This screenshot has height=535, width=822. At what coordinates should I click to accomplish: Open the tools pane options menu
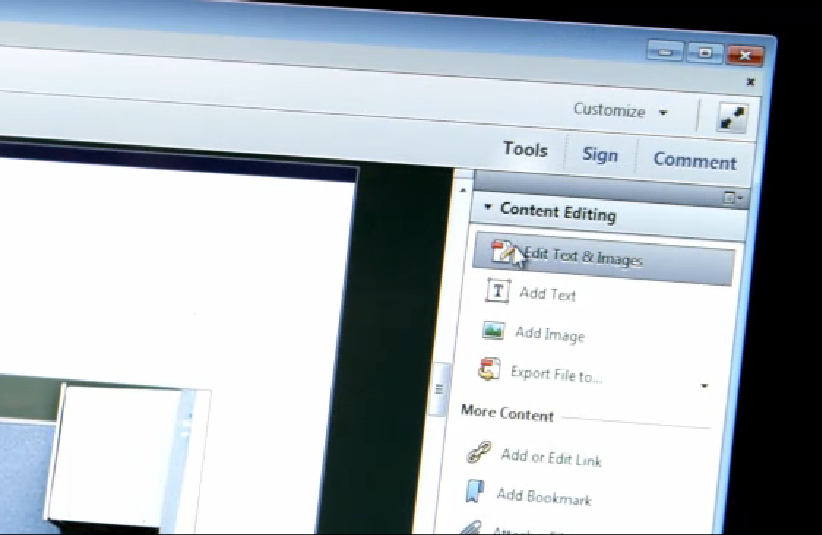[x=733, y=198]
